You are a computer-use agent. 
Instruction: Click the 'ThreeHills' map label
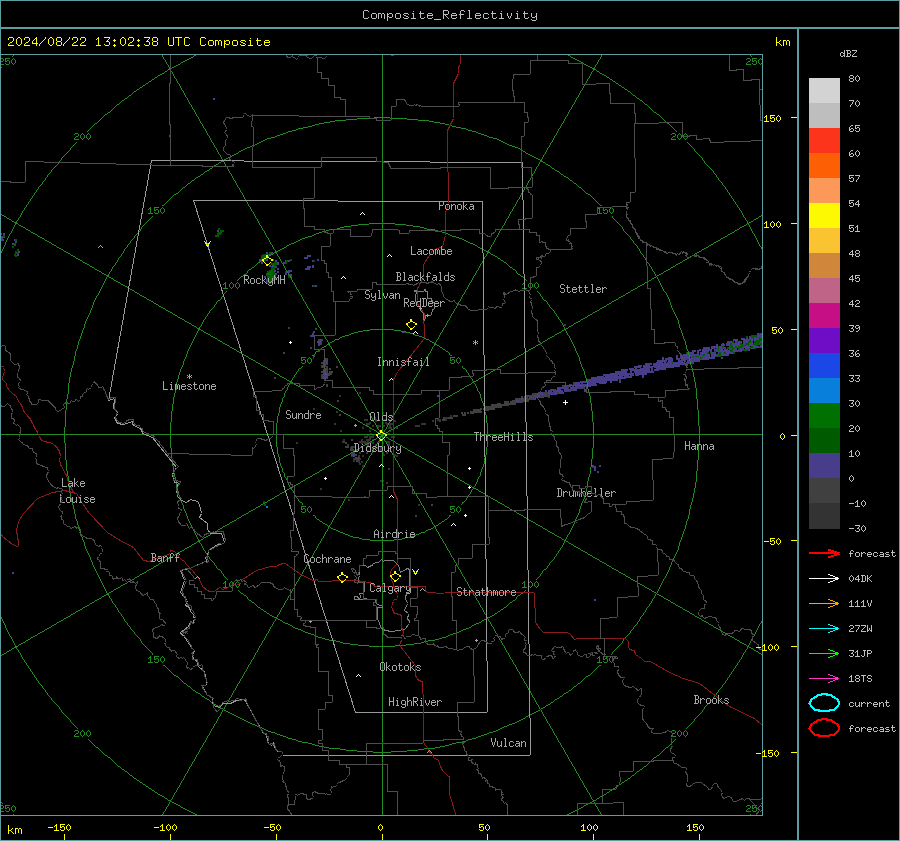point(503,437)
